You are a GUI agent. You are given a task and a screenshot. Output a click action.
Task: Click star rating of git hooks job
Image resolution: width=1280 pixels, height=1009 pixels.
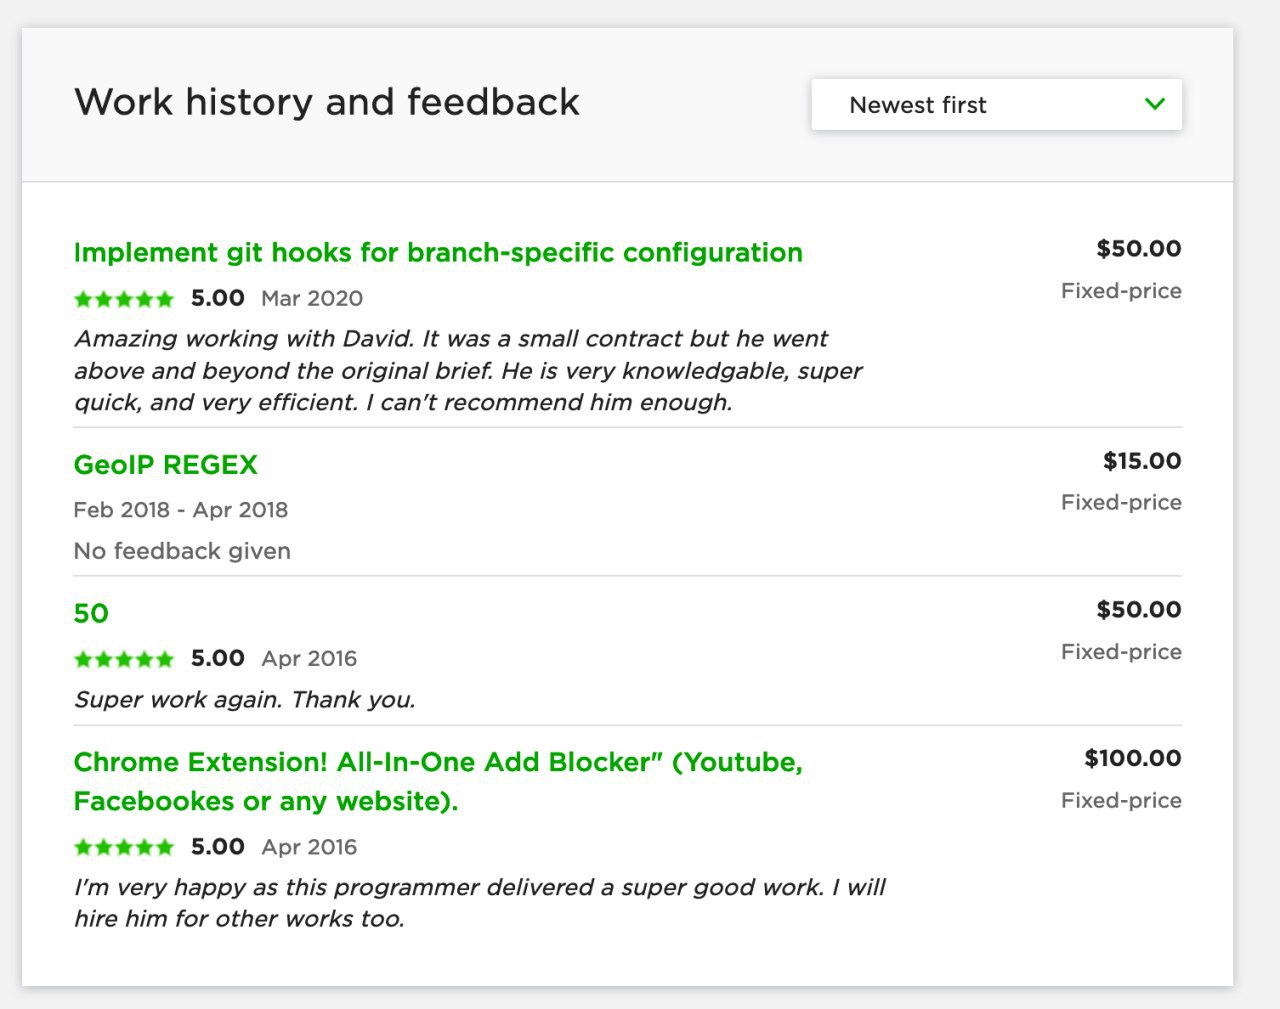[124, 298]
